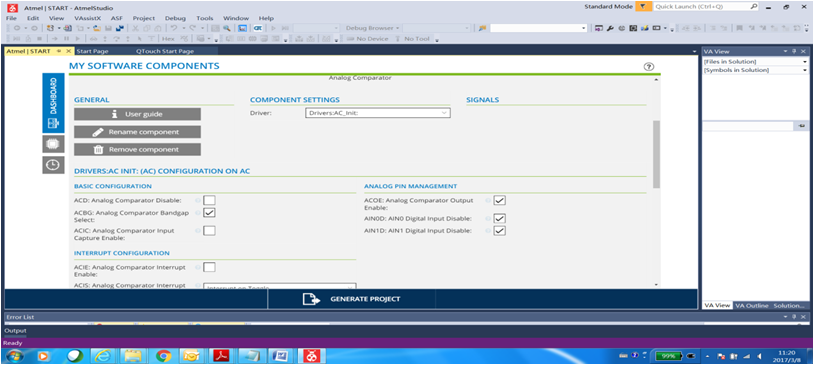Click the Remove component button
Screen dimensions: 814x365
click(x=137, y=150)
